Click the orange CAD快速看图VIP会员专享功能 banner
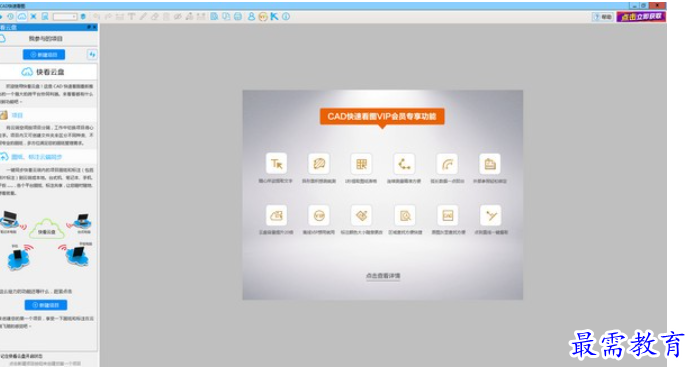The height and width of the screenshot is (376, 693). click(x=382, y=117)
